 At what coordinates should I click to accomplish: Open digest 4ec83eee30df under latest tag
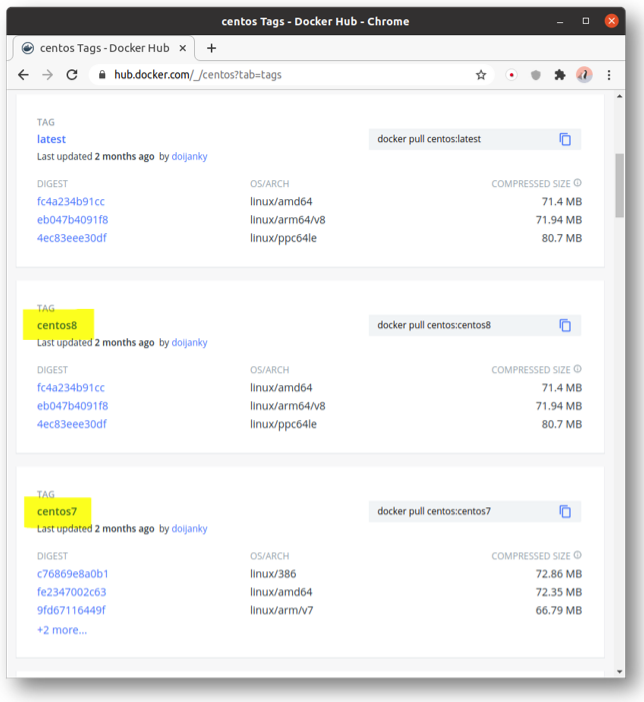click(x=72, y=238)
